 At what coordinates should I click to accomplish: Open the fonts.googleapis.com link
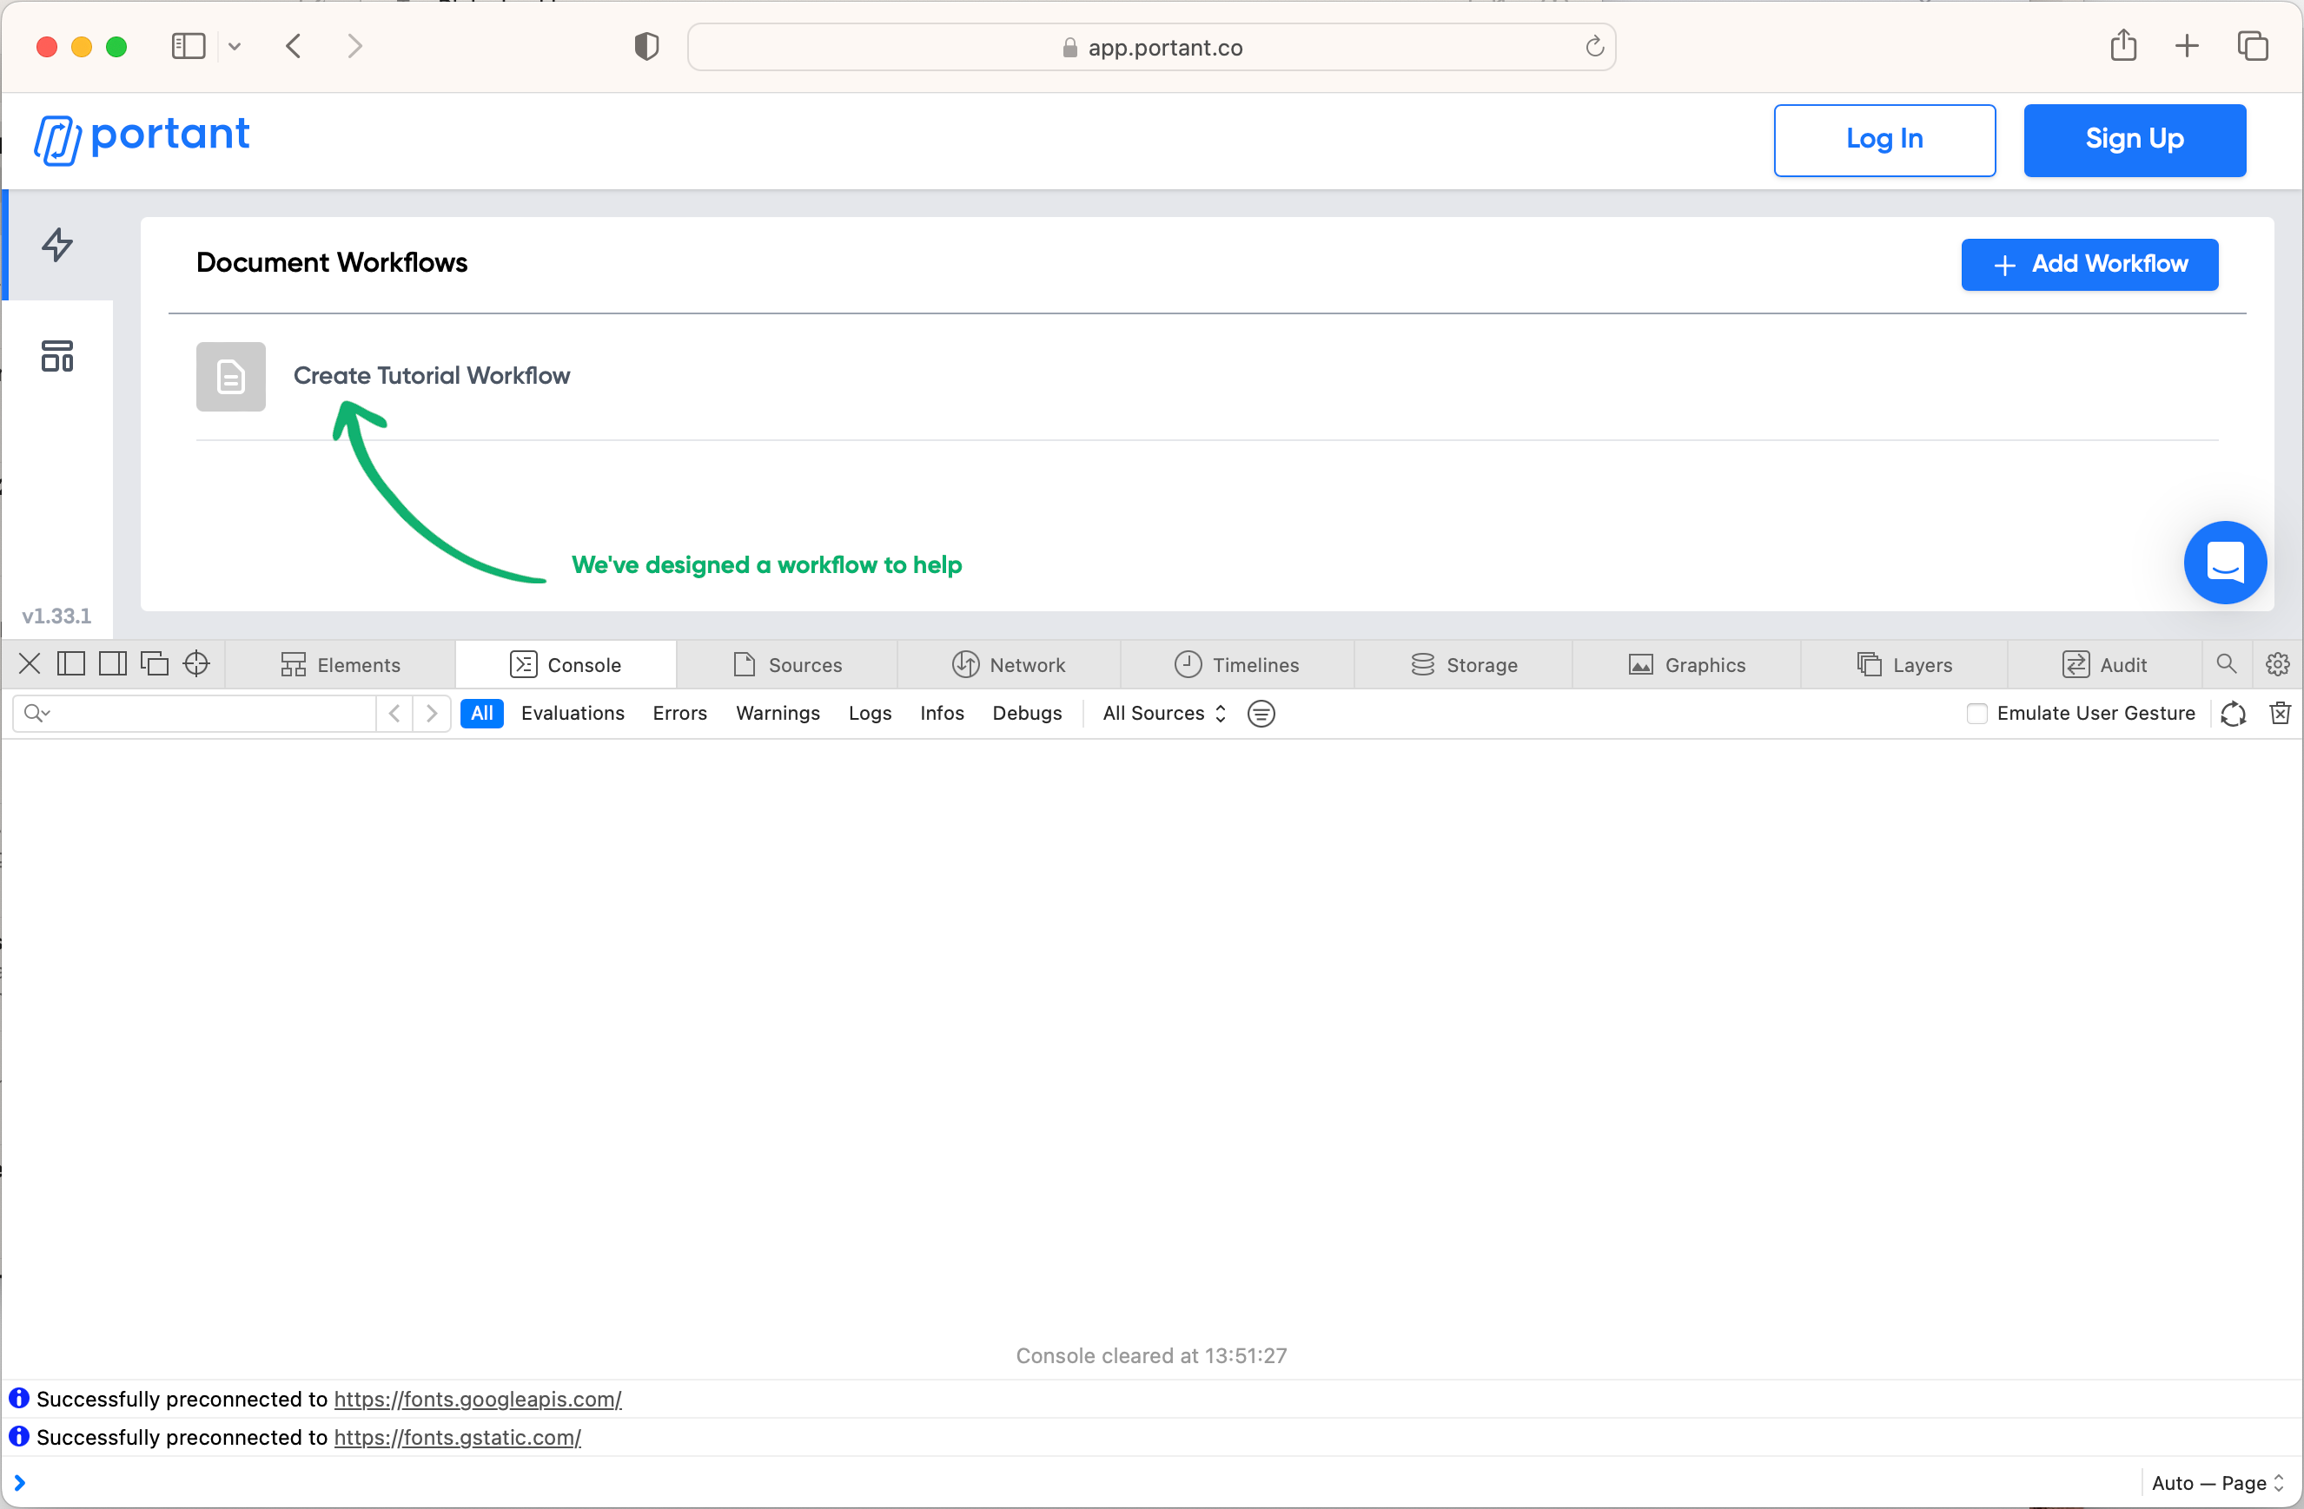477,1399
